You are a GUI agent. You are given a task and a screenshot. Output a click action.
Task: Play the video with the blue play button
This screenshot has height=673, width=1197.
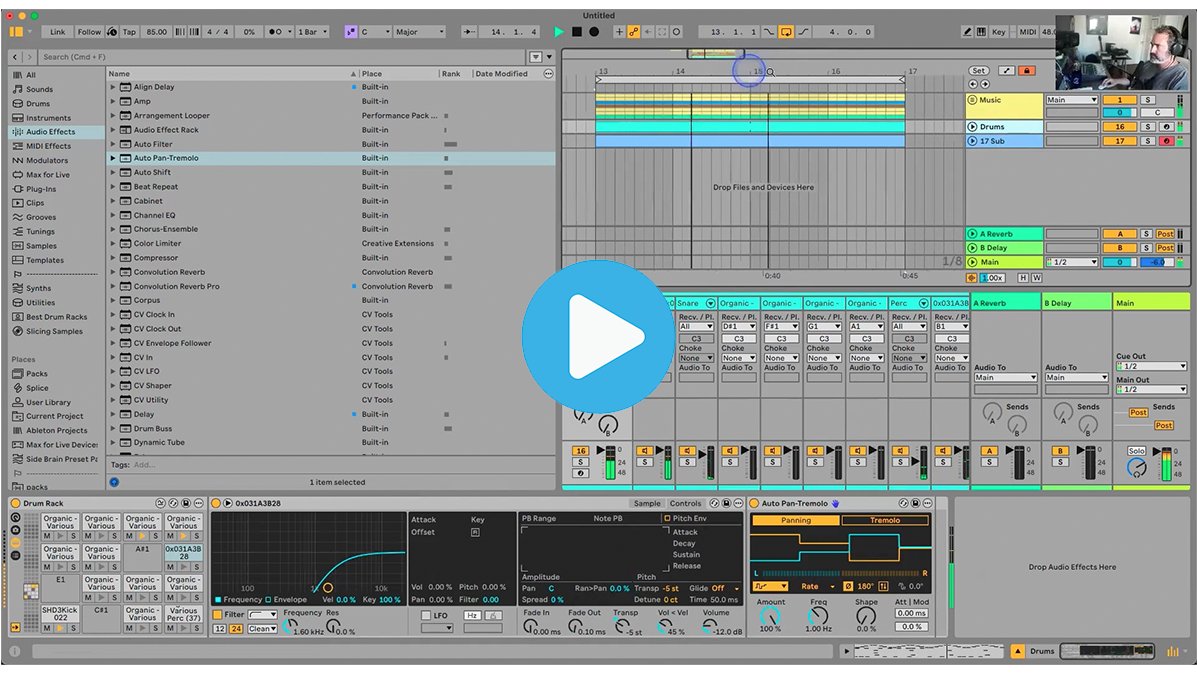pyautogui.click(x=598, y=336)
